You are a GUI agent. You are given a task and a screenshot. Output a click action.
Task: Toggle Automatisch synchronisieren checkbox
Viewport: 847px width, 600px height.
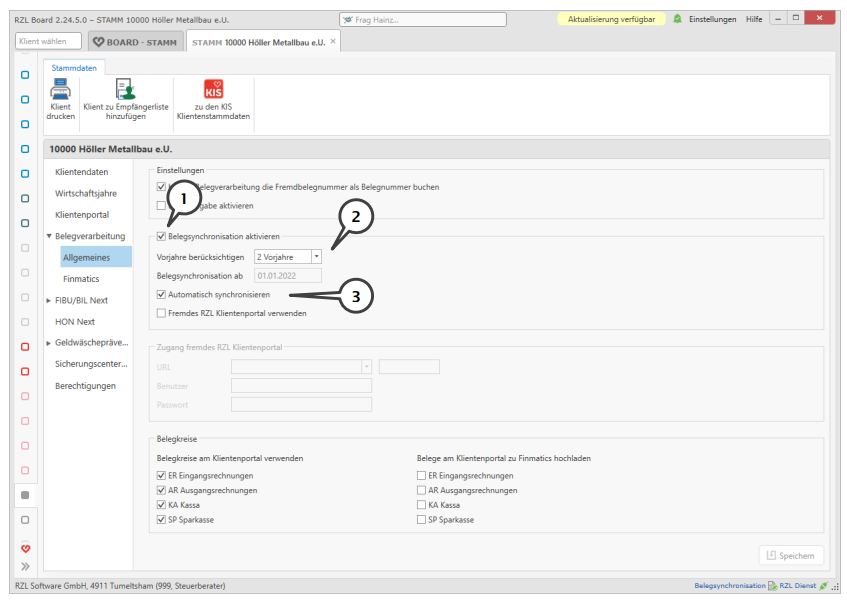162,295
